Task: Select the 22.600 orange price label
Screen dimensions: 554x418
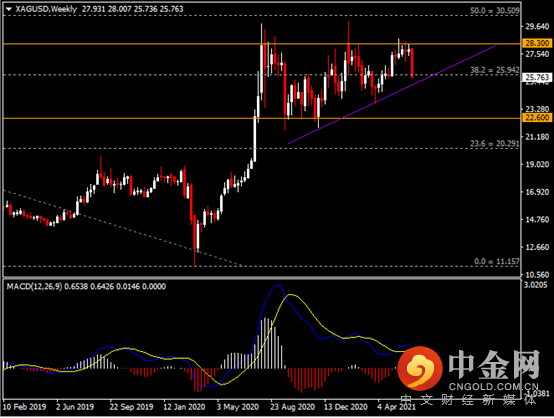Action: pos(537,118)
